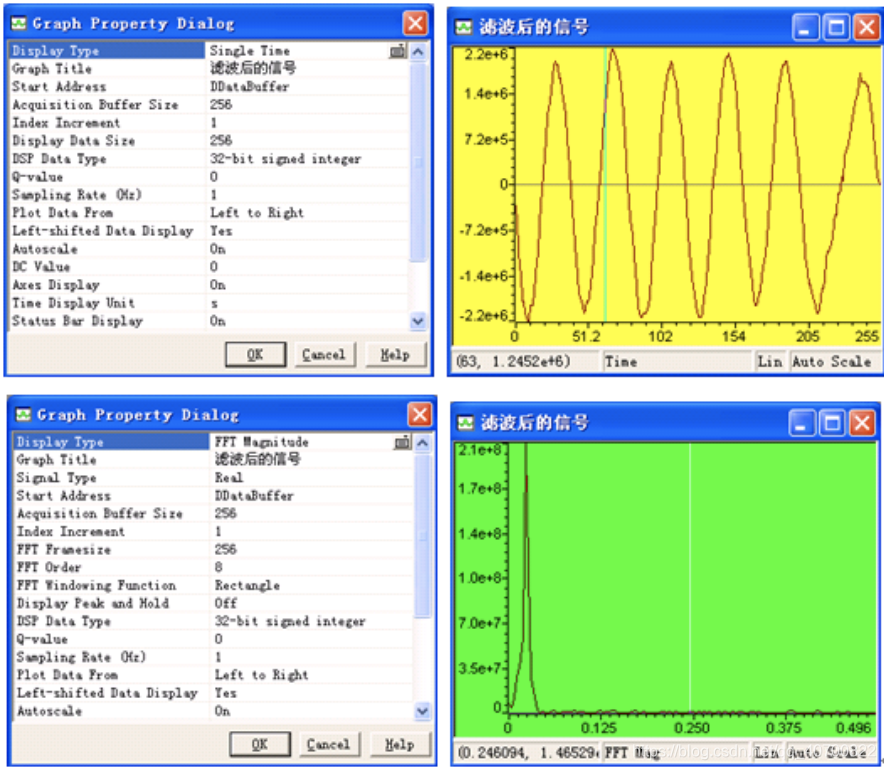The width and height of the screenshot is (886, 770).
Task: Click Lin in yellow graph status bar
Action: (x=770, y=362)
